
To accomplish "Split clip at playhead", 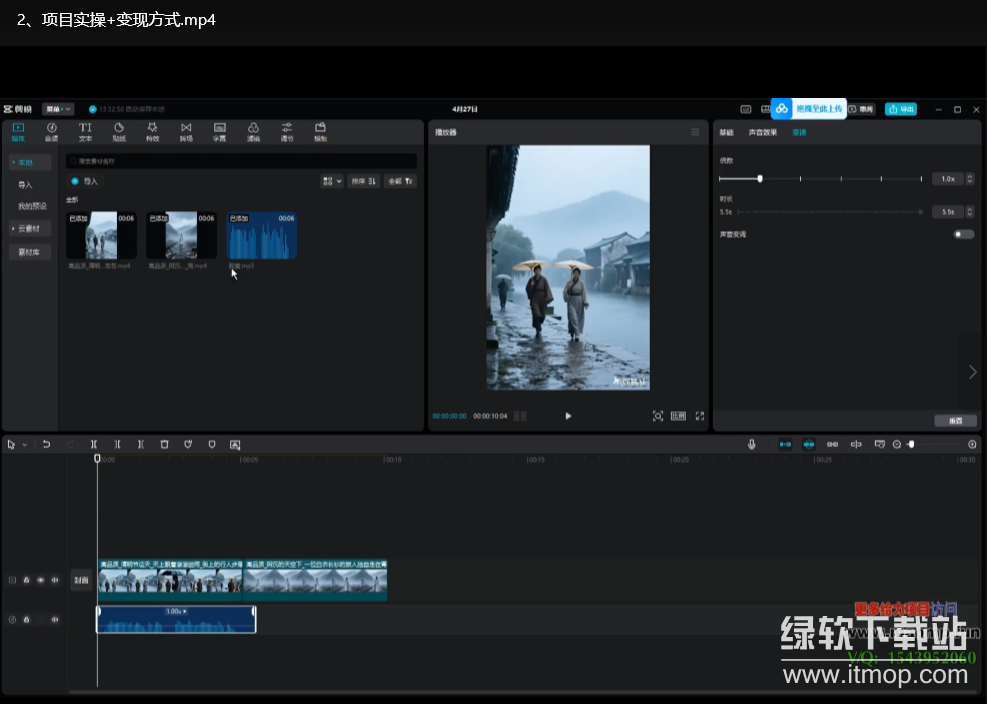I will [x=94, y=445].
